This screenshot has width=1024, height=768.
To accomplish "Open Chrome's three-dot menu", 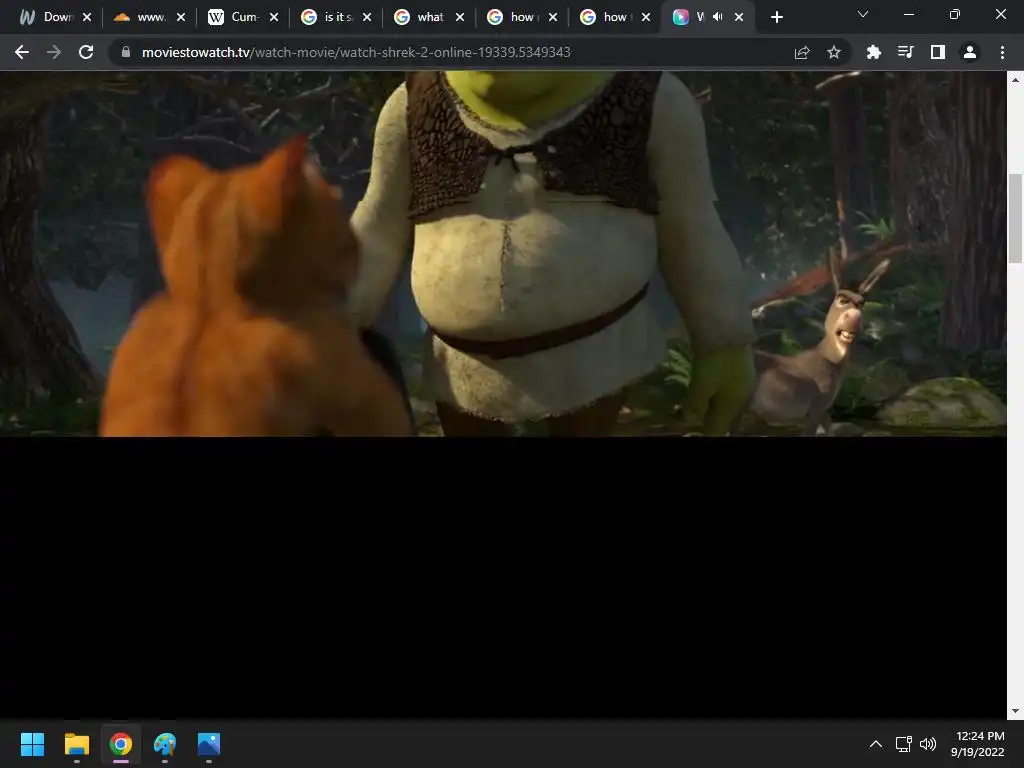I will click(1002, 52).
